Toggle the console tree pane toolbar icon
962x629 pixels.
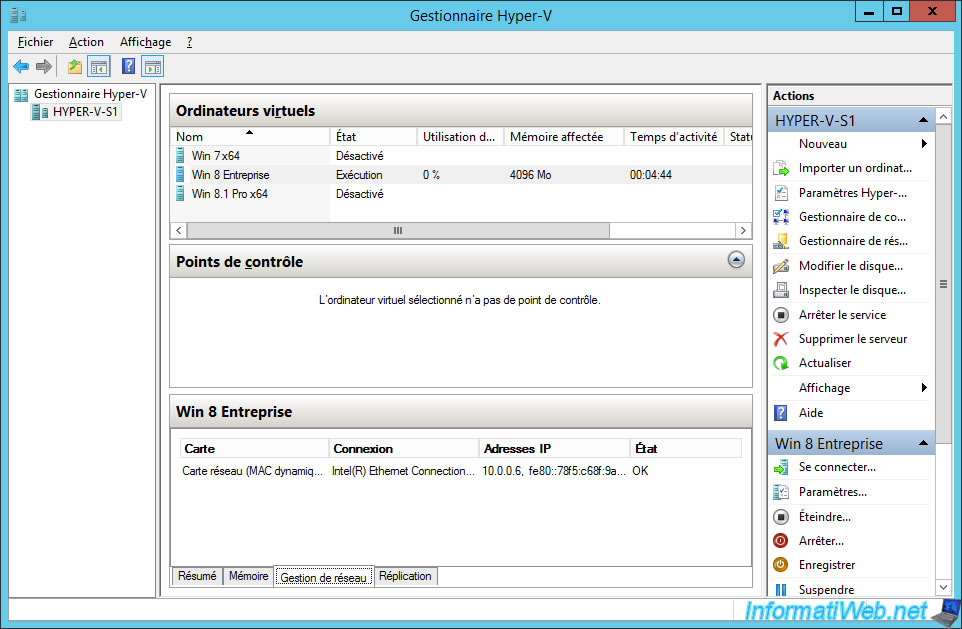point(99,66)
